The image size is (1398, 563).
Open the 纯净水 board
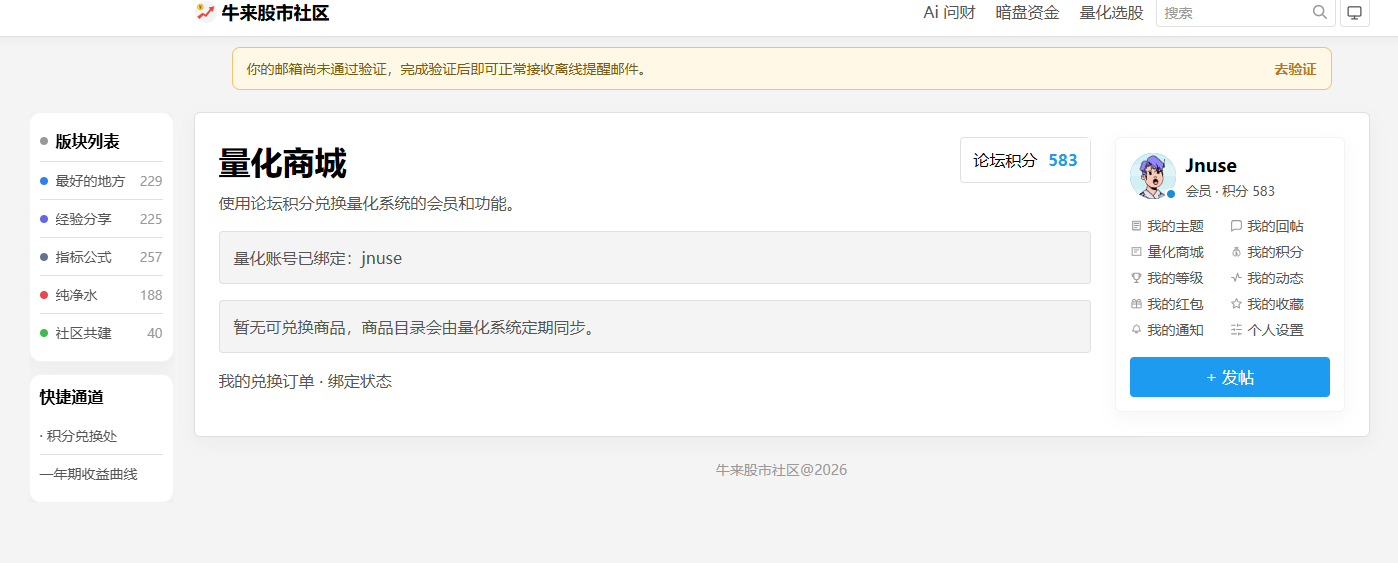[77, 295]
